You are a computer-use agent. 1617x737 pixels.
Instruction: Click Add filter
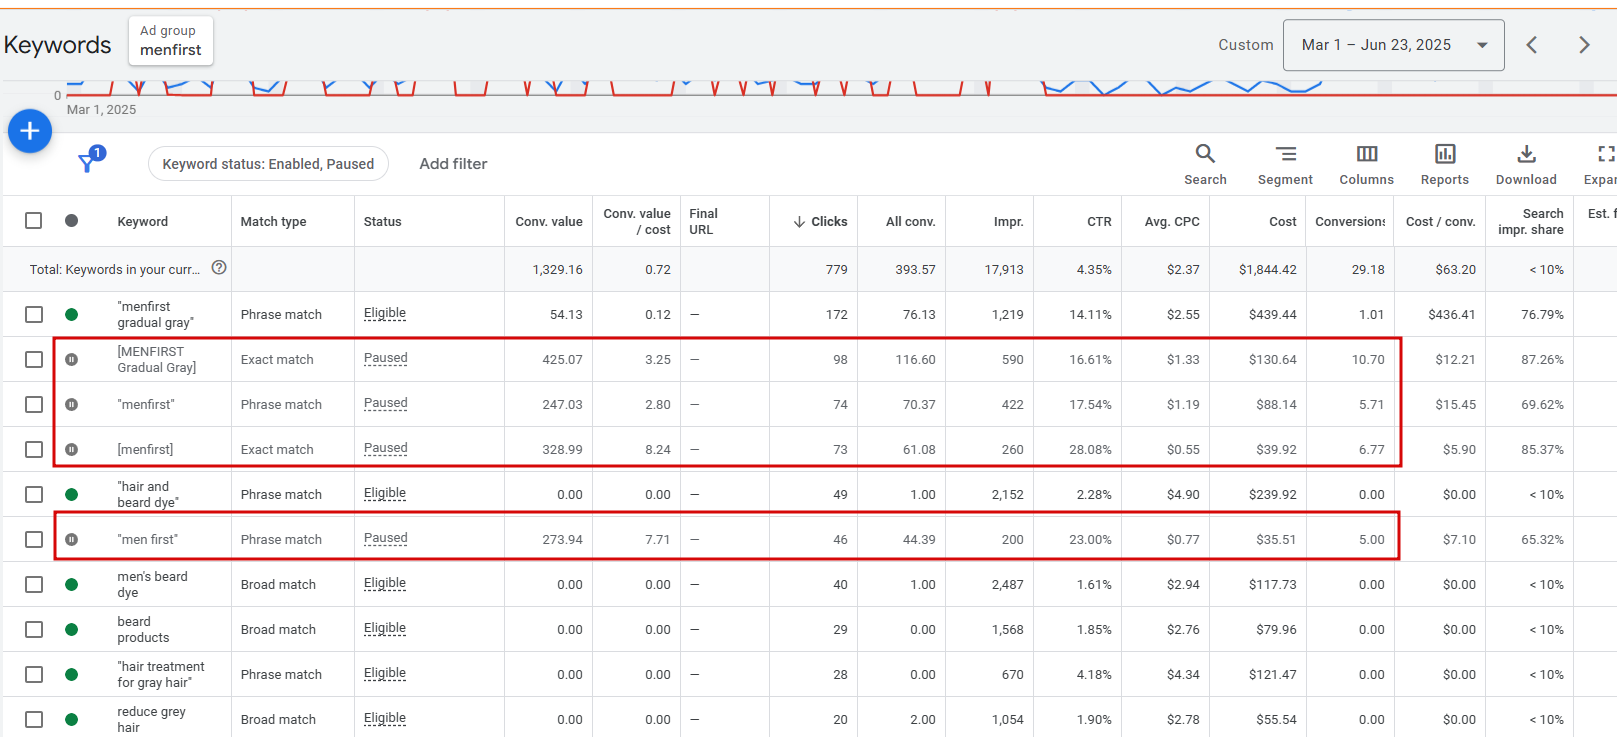tap(453, 164)
